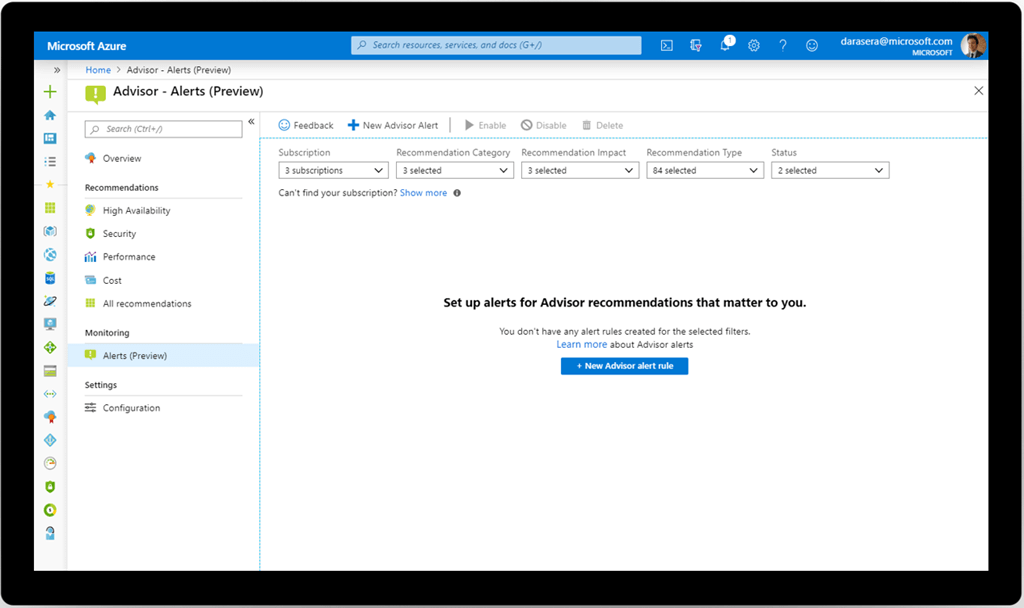Viewport: 1024px width, 608px height.
Task: Click the Disable toolbar button
Action: [x=543, y=125]
